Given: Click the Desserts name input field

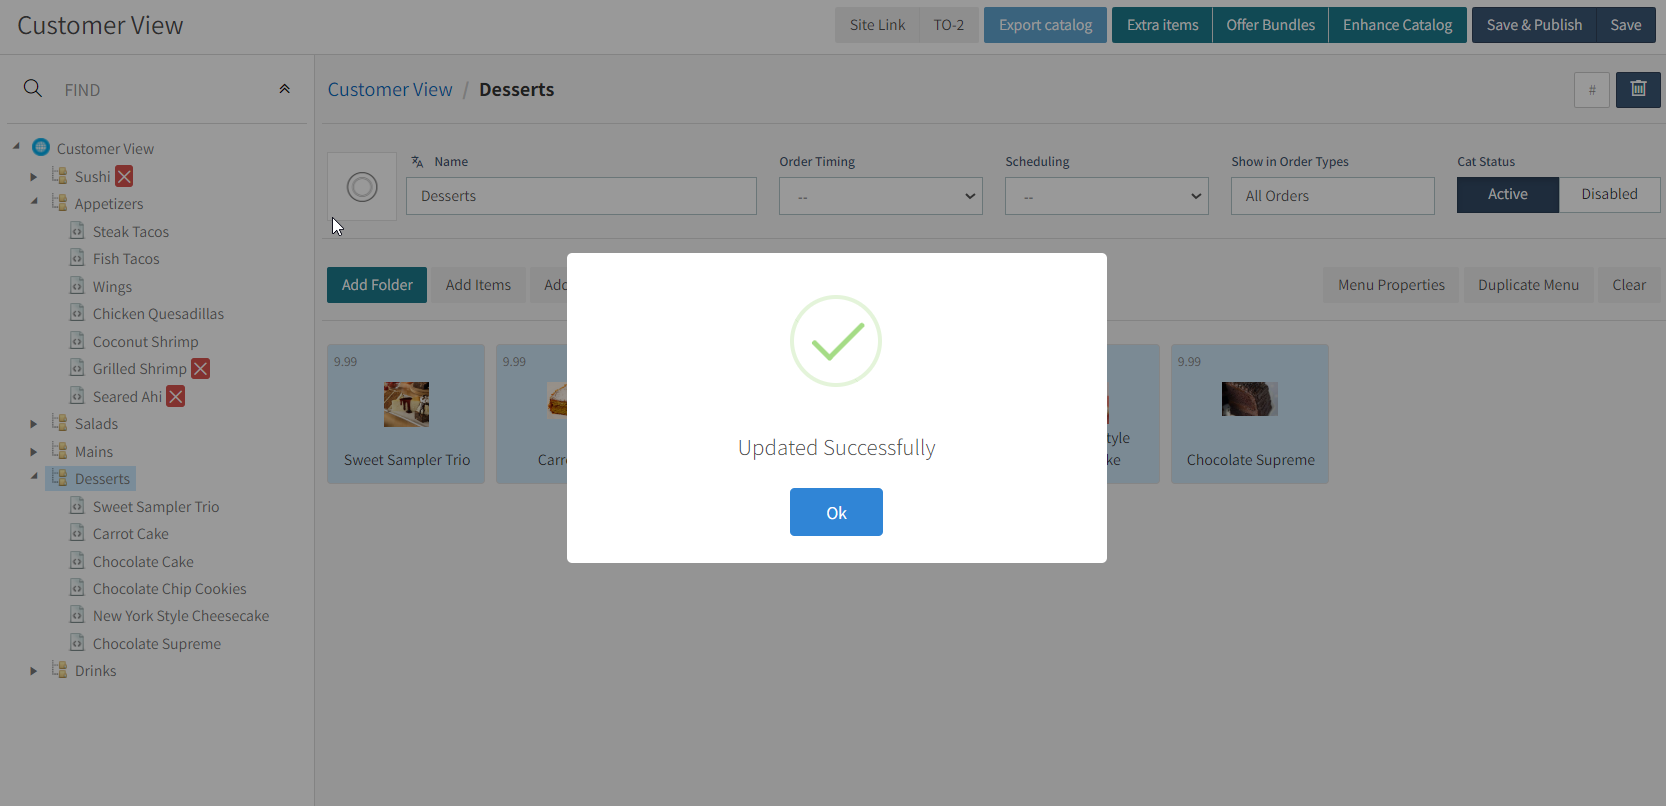Looking at the screenshot, I should pyautogui.click(x=581, y=196).
